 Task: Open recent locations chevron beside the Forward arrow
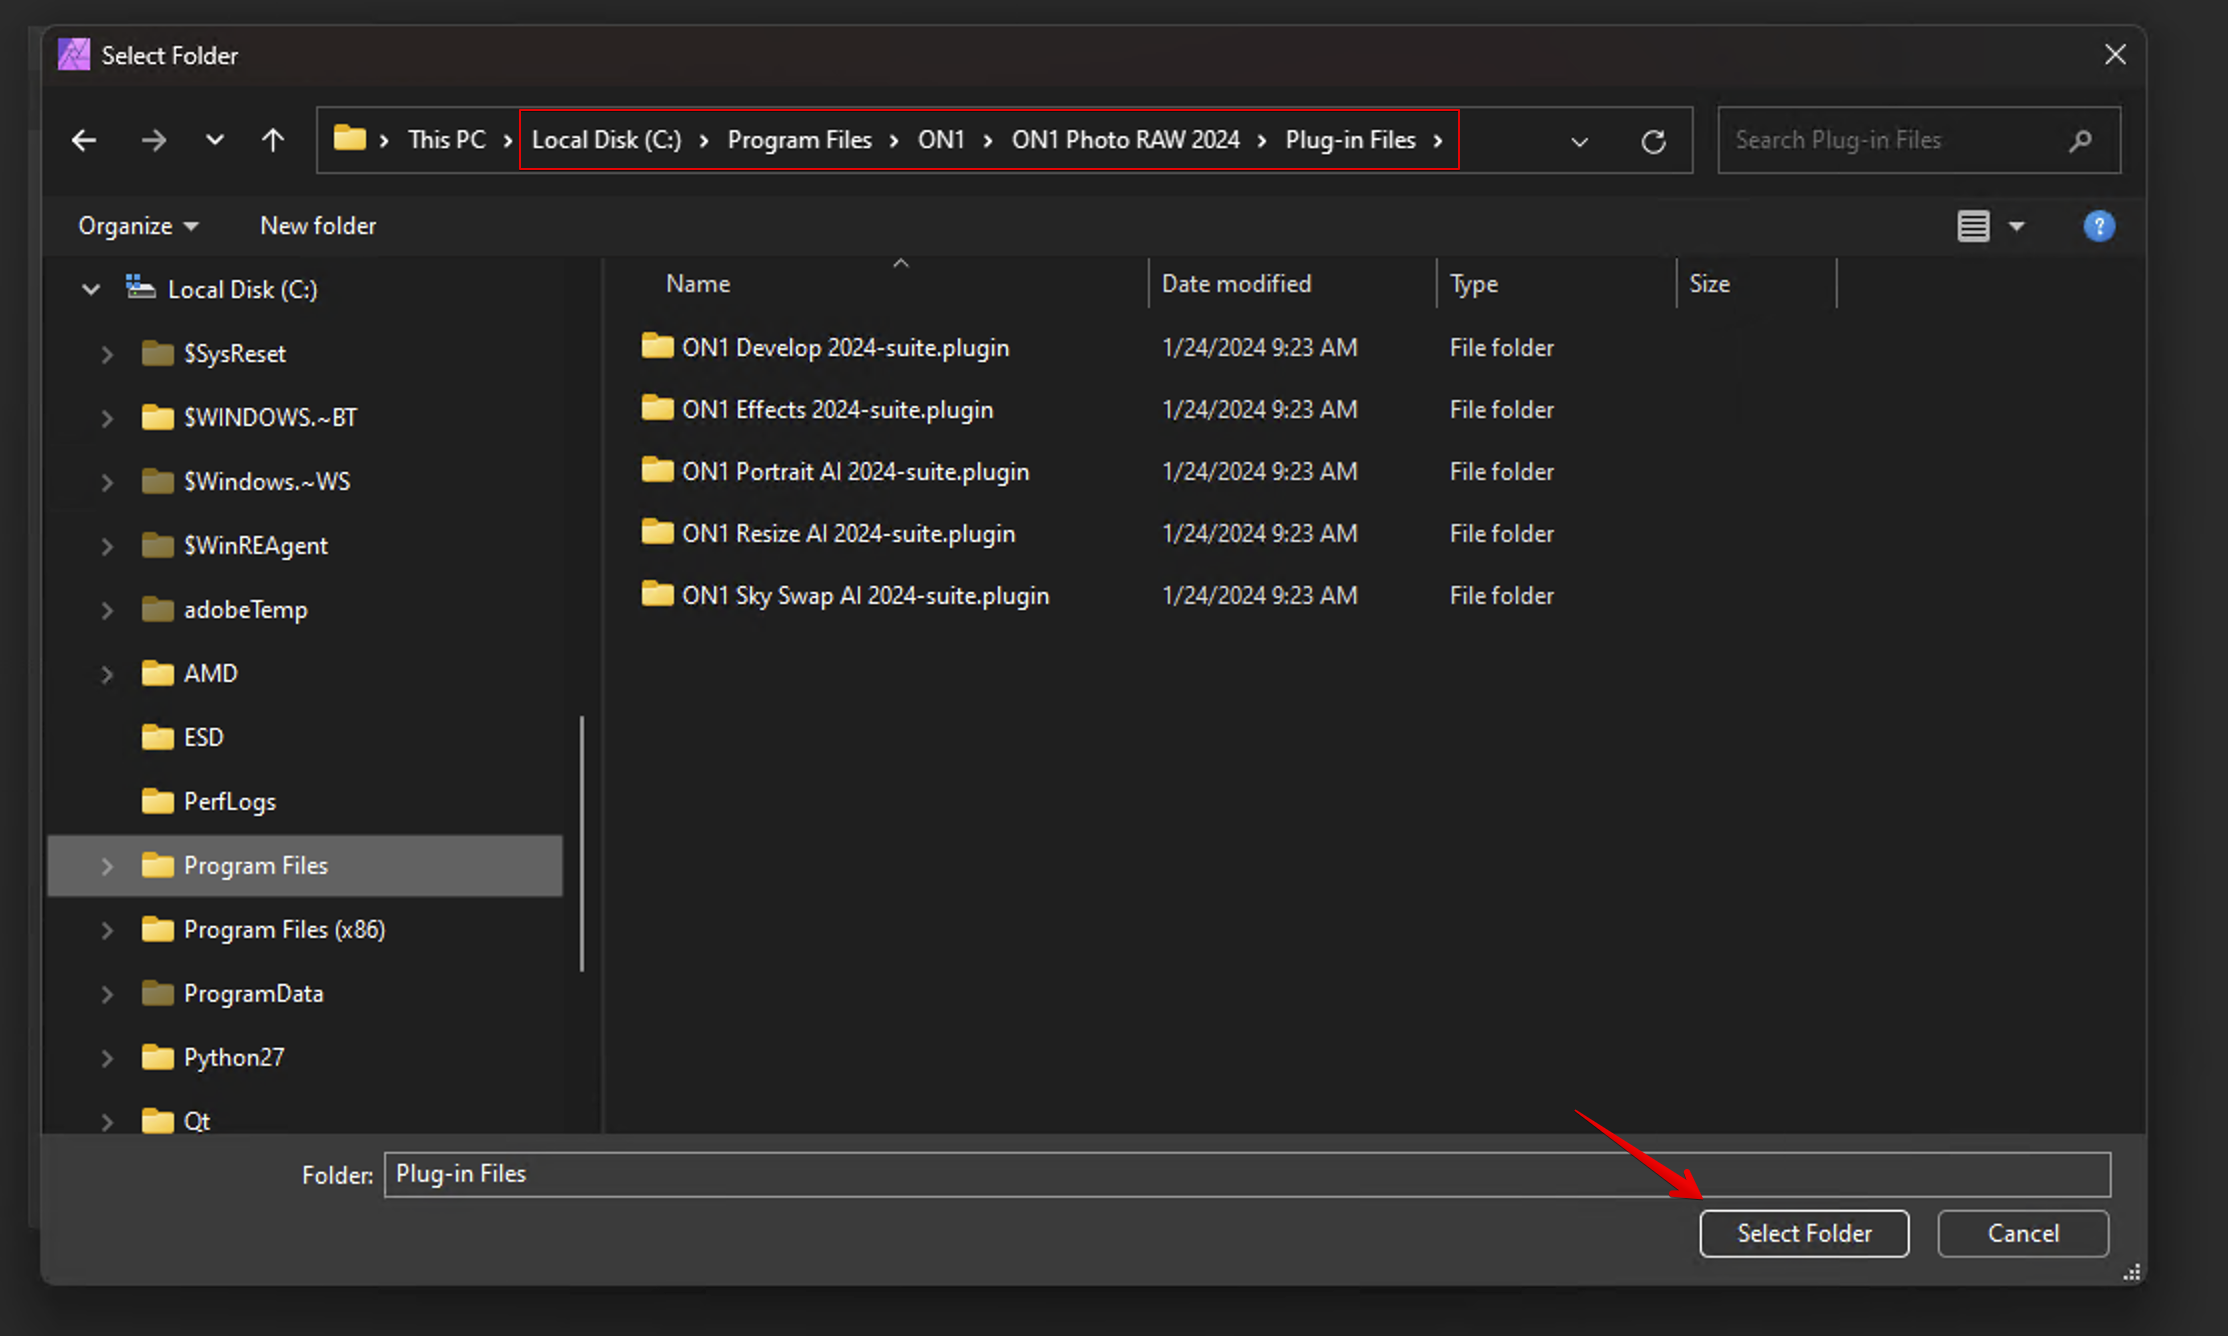coord(214,141)
